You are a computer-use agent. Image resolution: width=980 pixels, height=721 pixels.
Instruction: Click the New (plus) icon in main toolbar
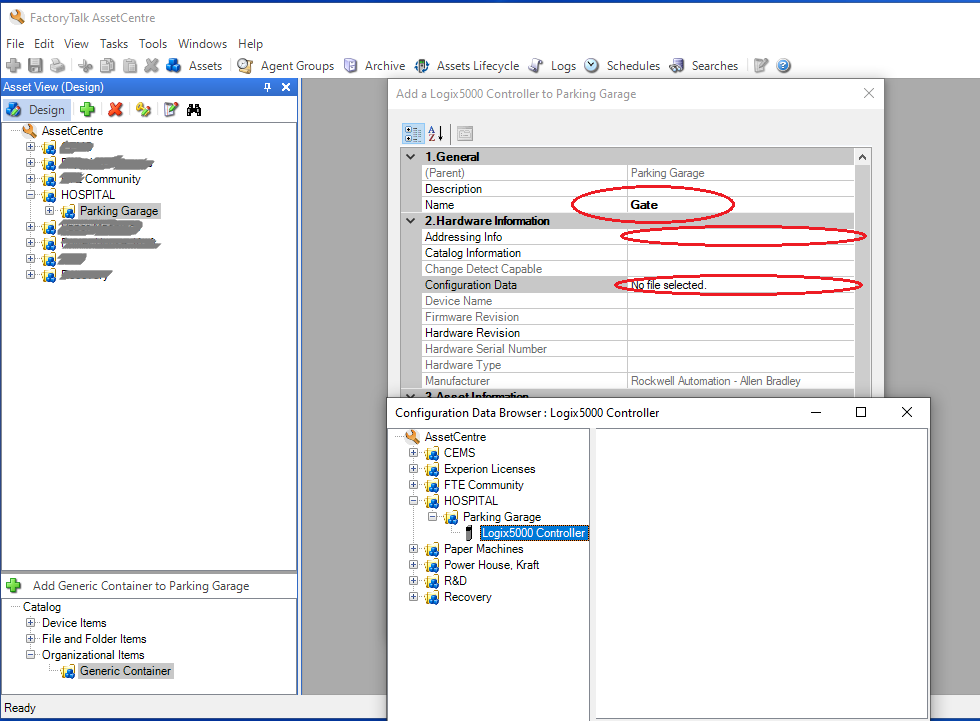click(13, 65)
